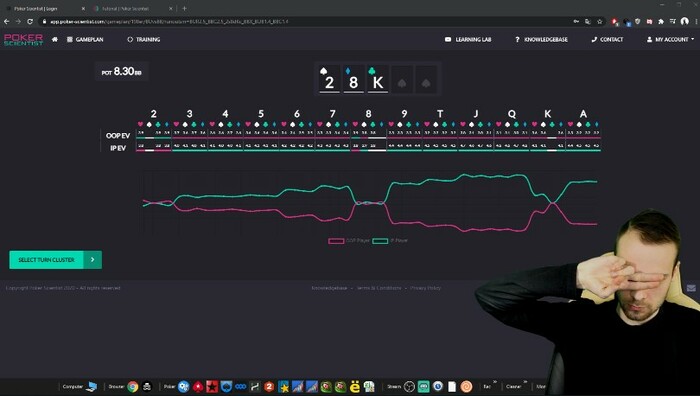Screen dimensions: 700x396
Task: Open the Gameplan menu
Action: [x=85, y=39]
